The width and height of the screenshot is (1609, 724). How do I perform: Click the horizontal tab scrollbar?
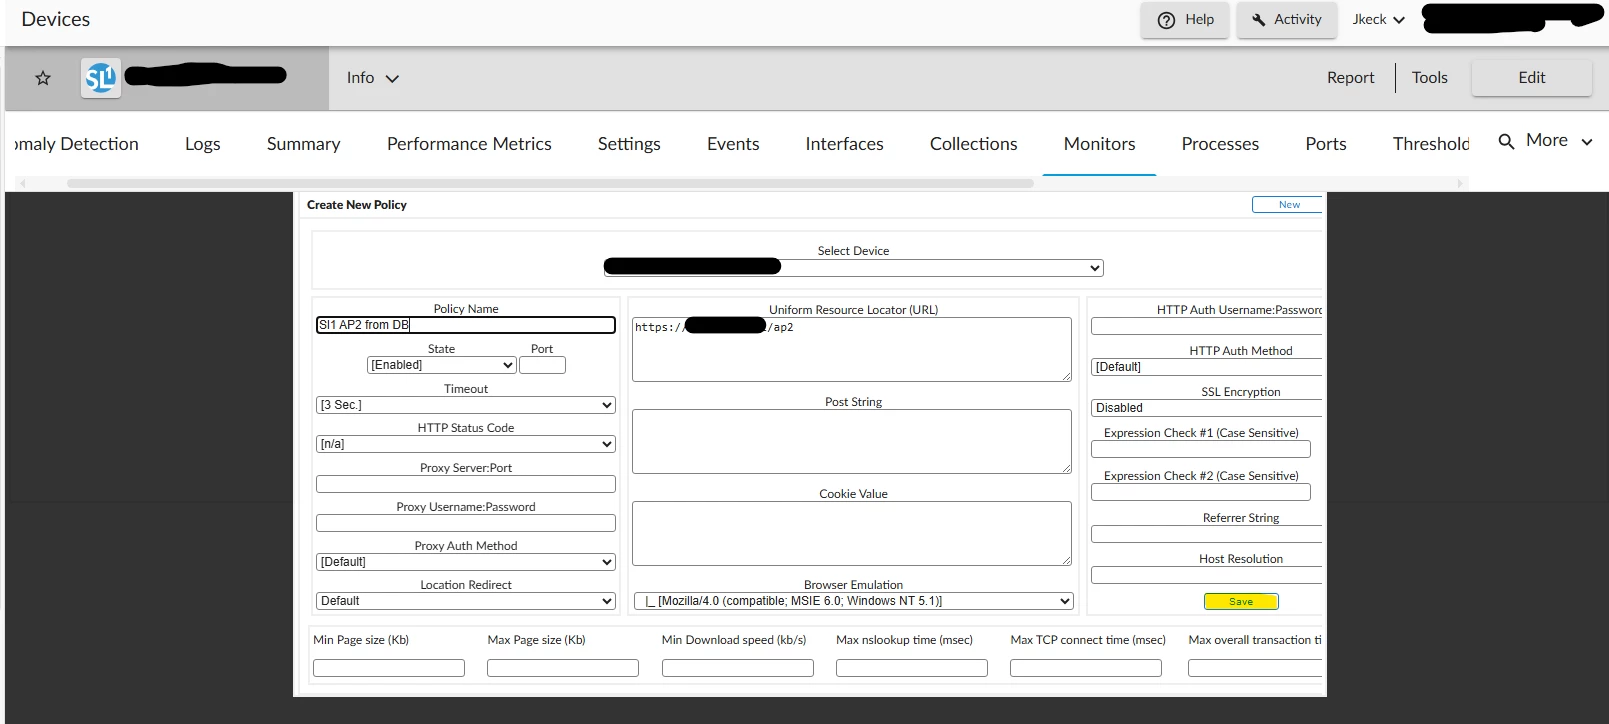[550, 183]
